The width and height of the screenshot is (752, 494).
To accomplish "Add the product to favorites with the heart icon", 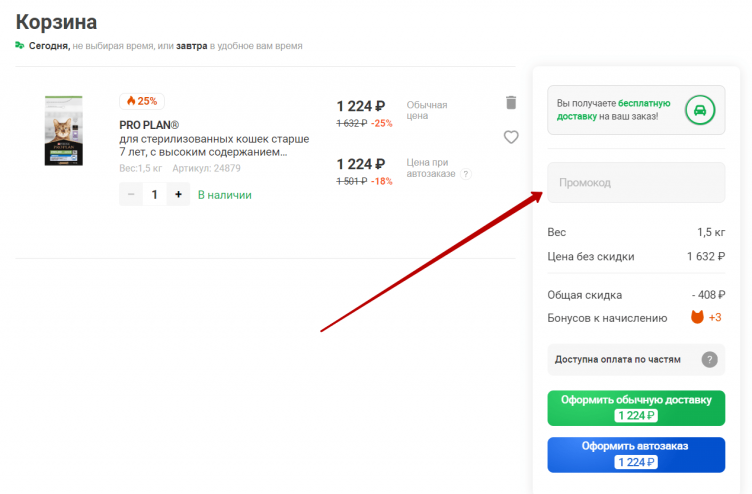I will 511,137.
